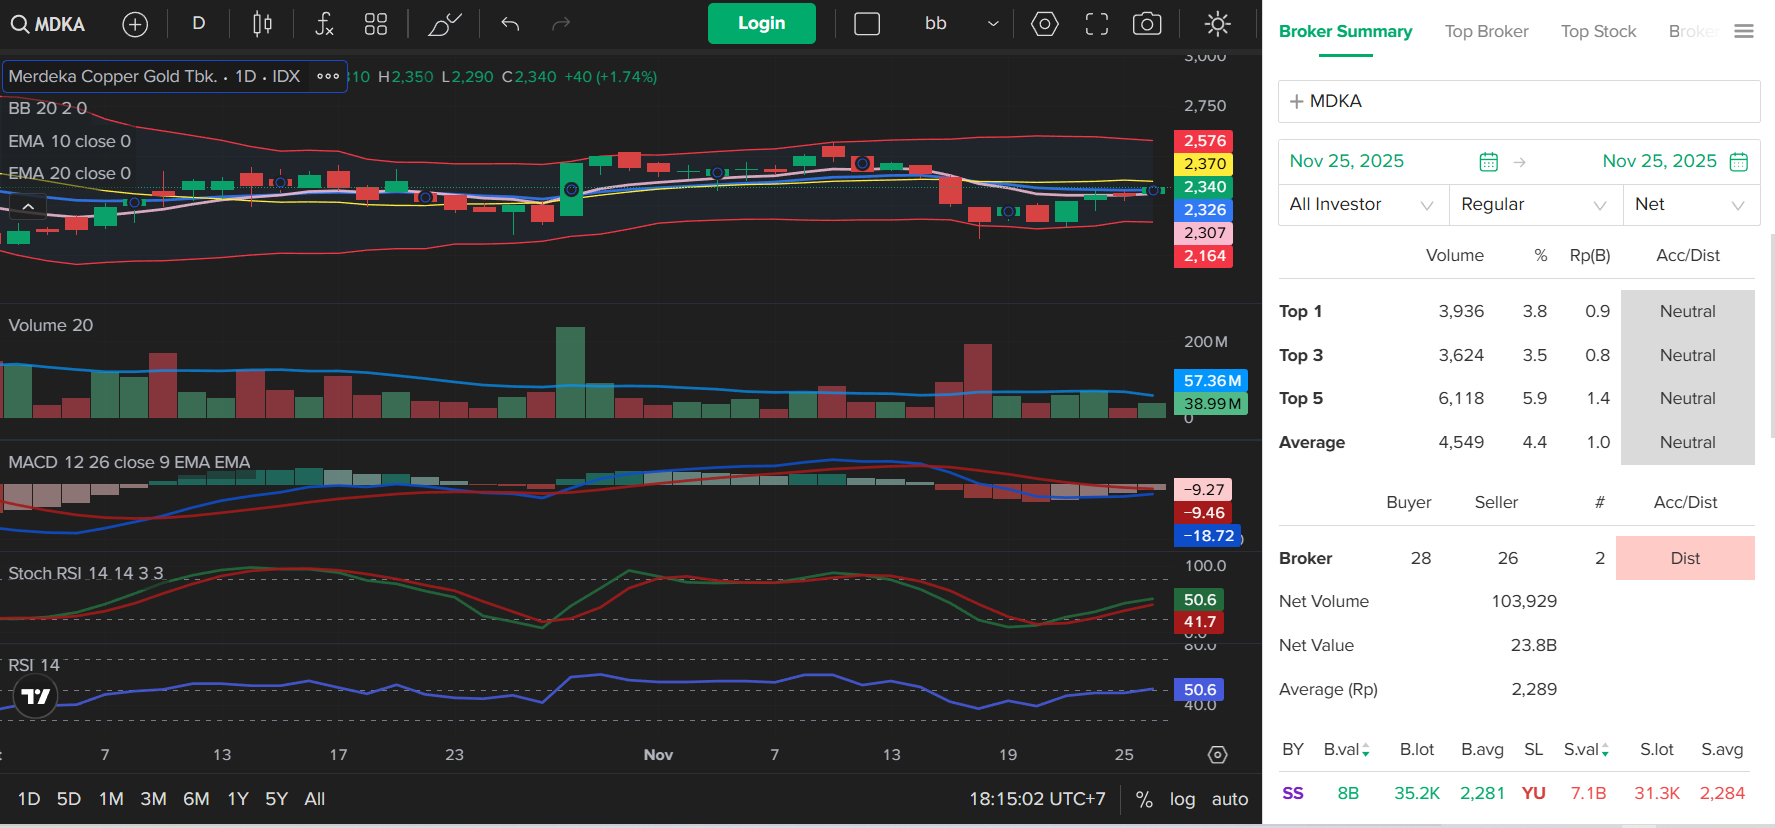Click the add symbol compare plus icon
Viewport: 1775px width, 828px height.
point(135,24)
